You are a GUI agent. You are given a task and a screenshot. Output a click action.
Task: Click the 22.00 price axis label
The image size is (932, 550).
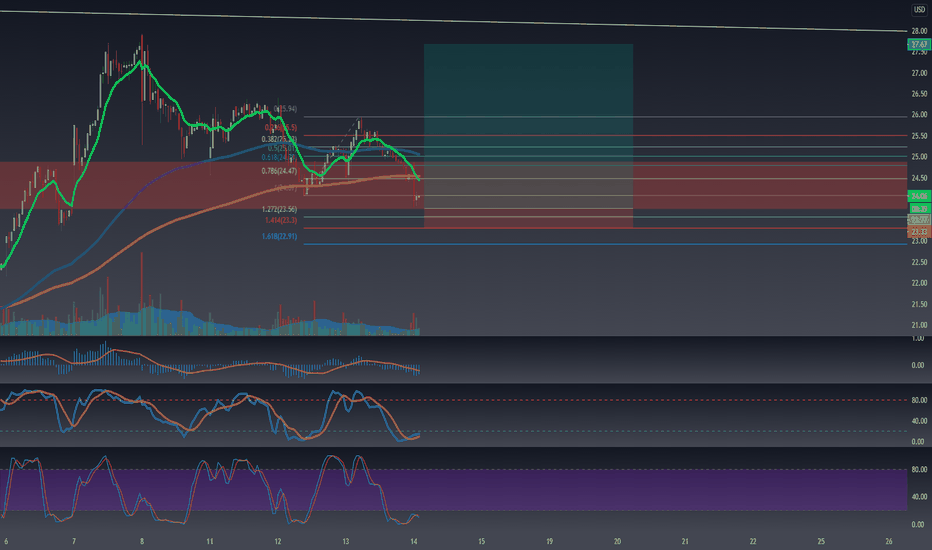[x=919, y=283]
